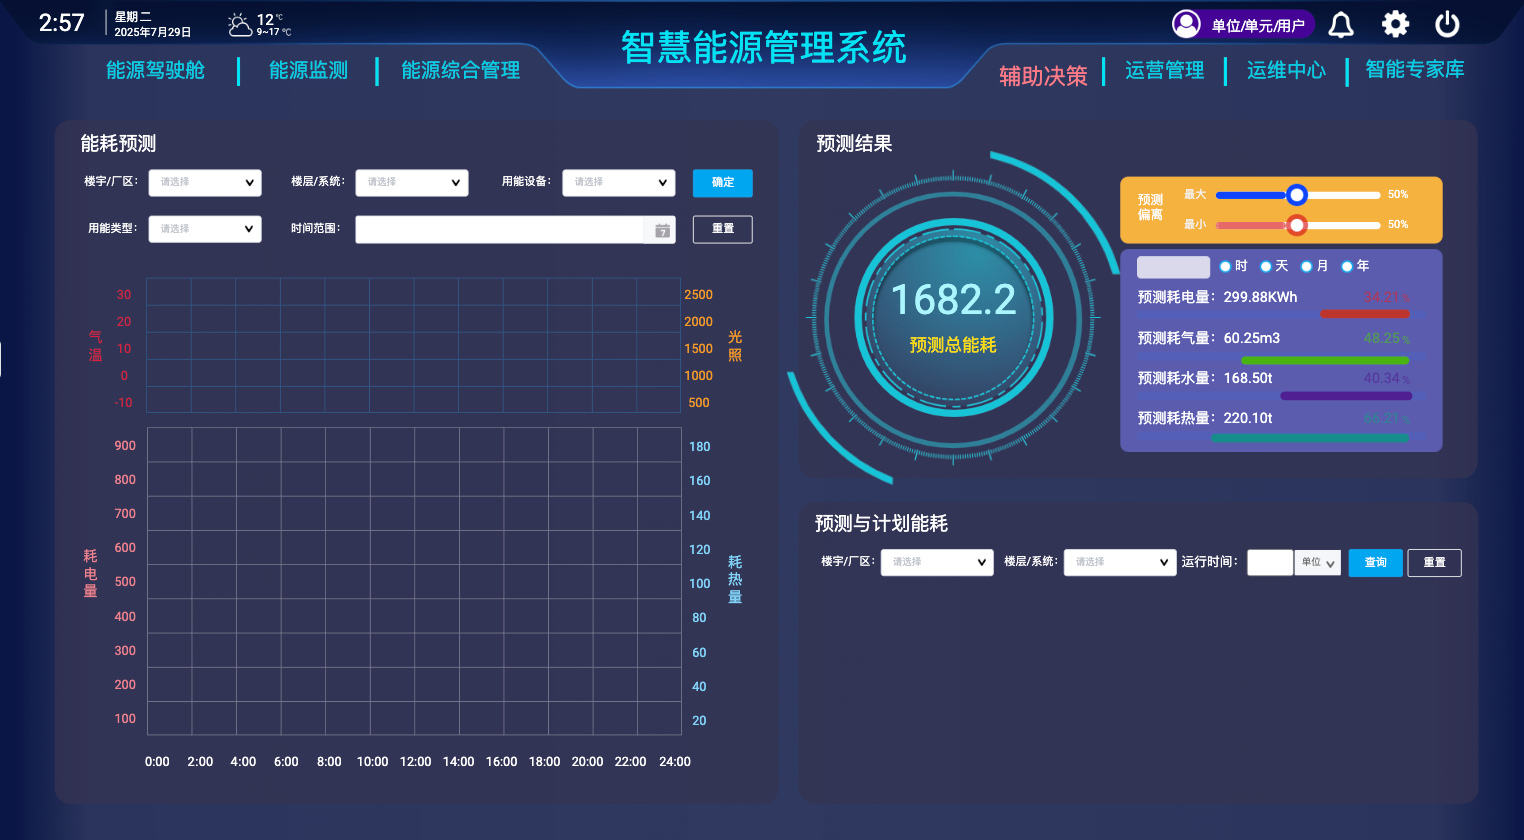Expand 楼层/系统 dropdown in 能耗预测
This screenshot has height=840, width=1524.
412,182
